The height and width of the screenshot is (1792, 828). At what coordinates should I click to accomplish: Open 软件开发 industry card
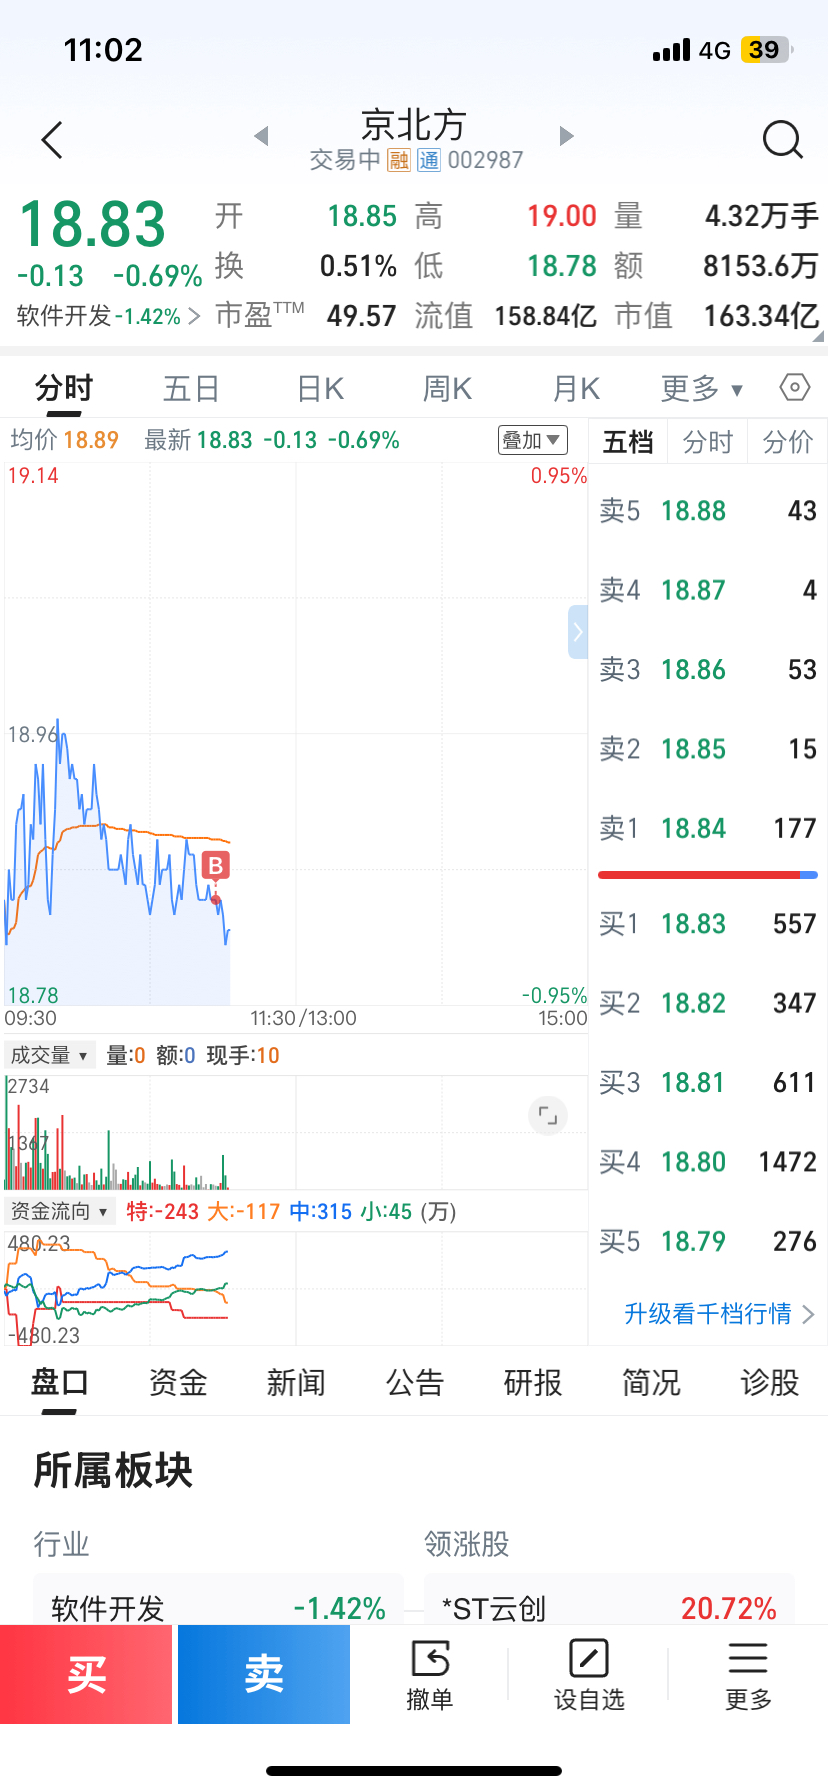click(219, 1600)
